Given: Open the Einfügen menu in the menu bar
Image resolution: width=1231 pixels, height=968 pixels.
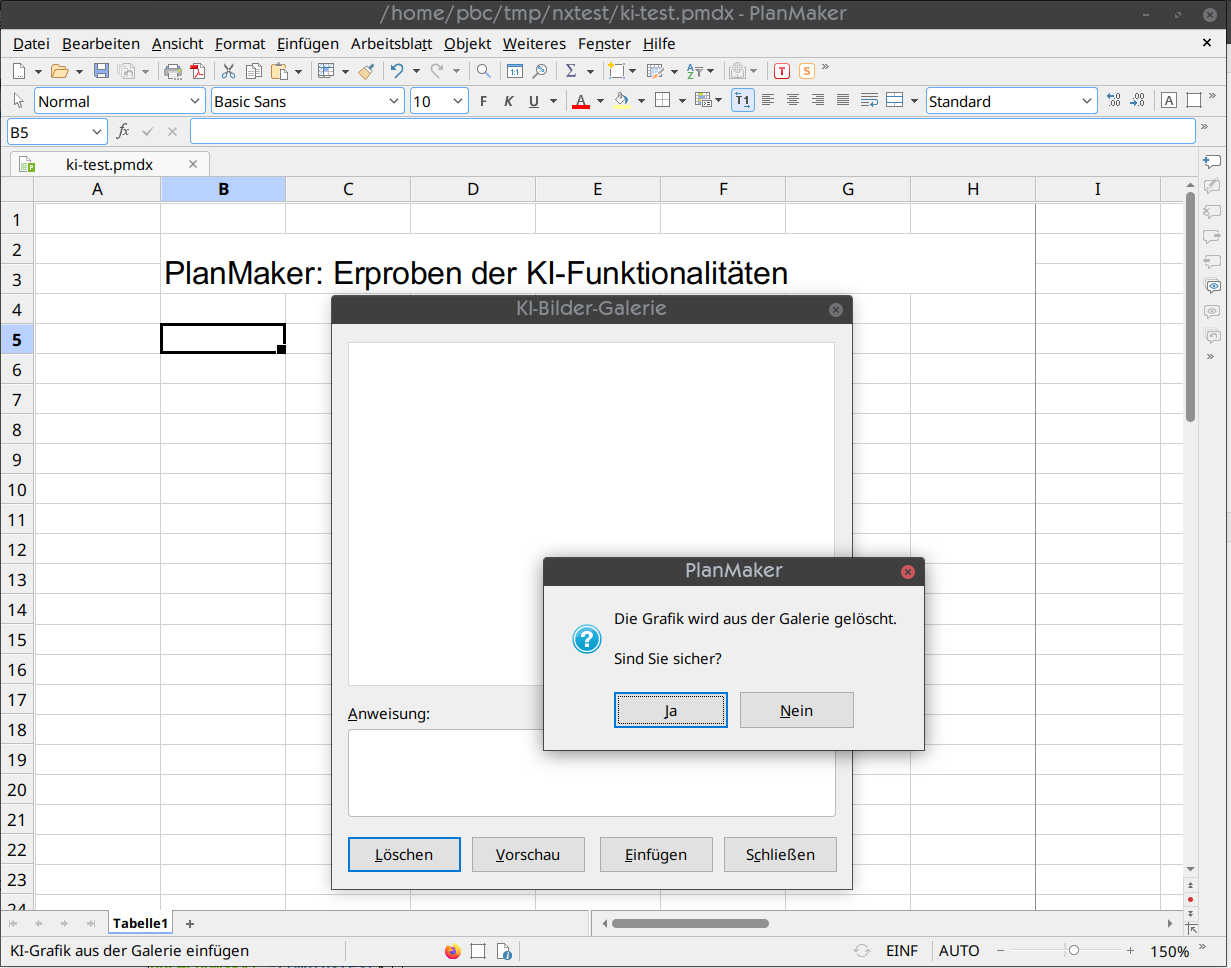Looking at the screenshot, I should click(x=308, y=43).
